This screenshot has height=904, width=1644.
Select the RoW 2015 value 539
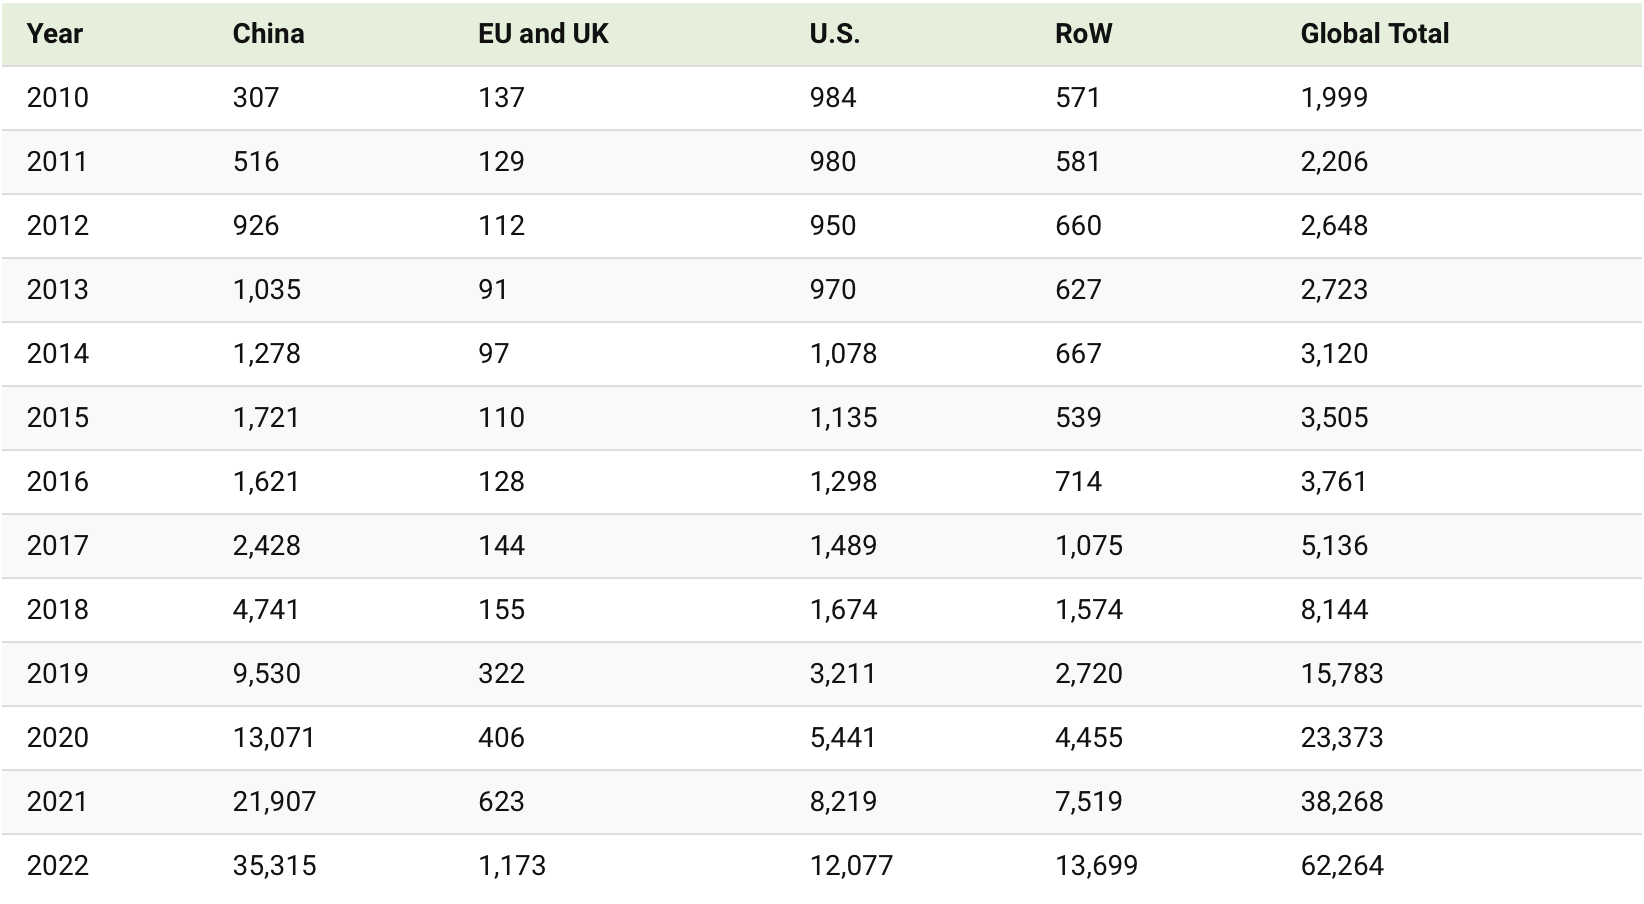pos(1078,418)
